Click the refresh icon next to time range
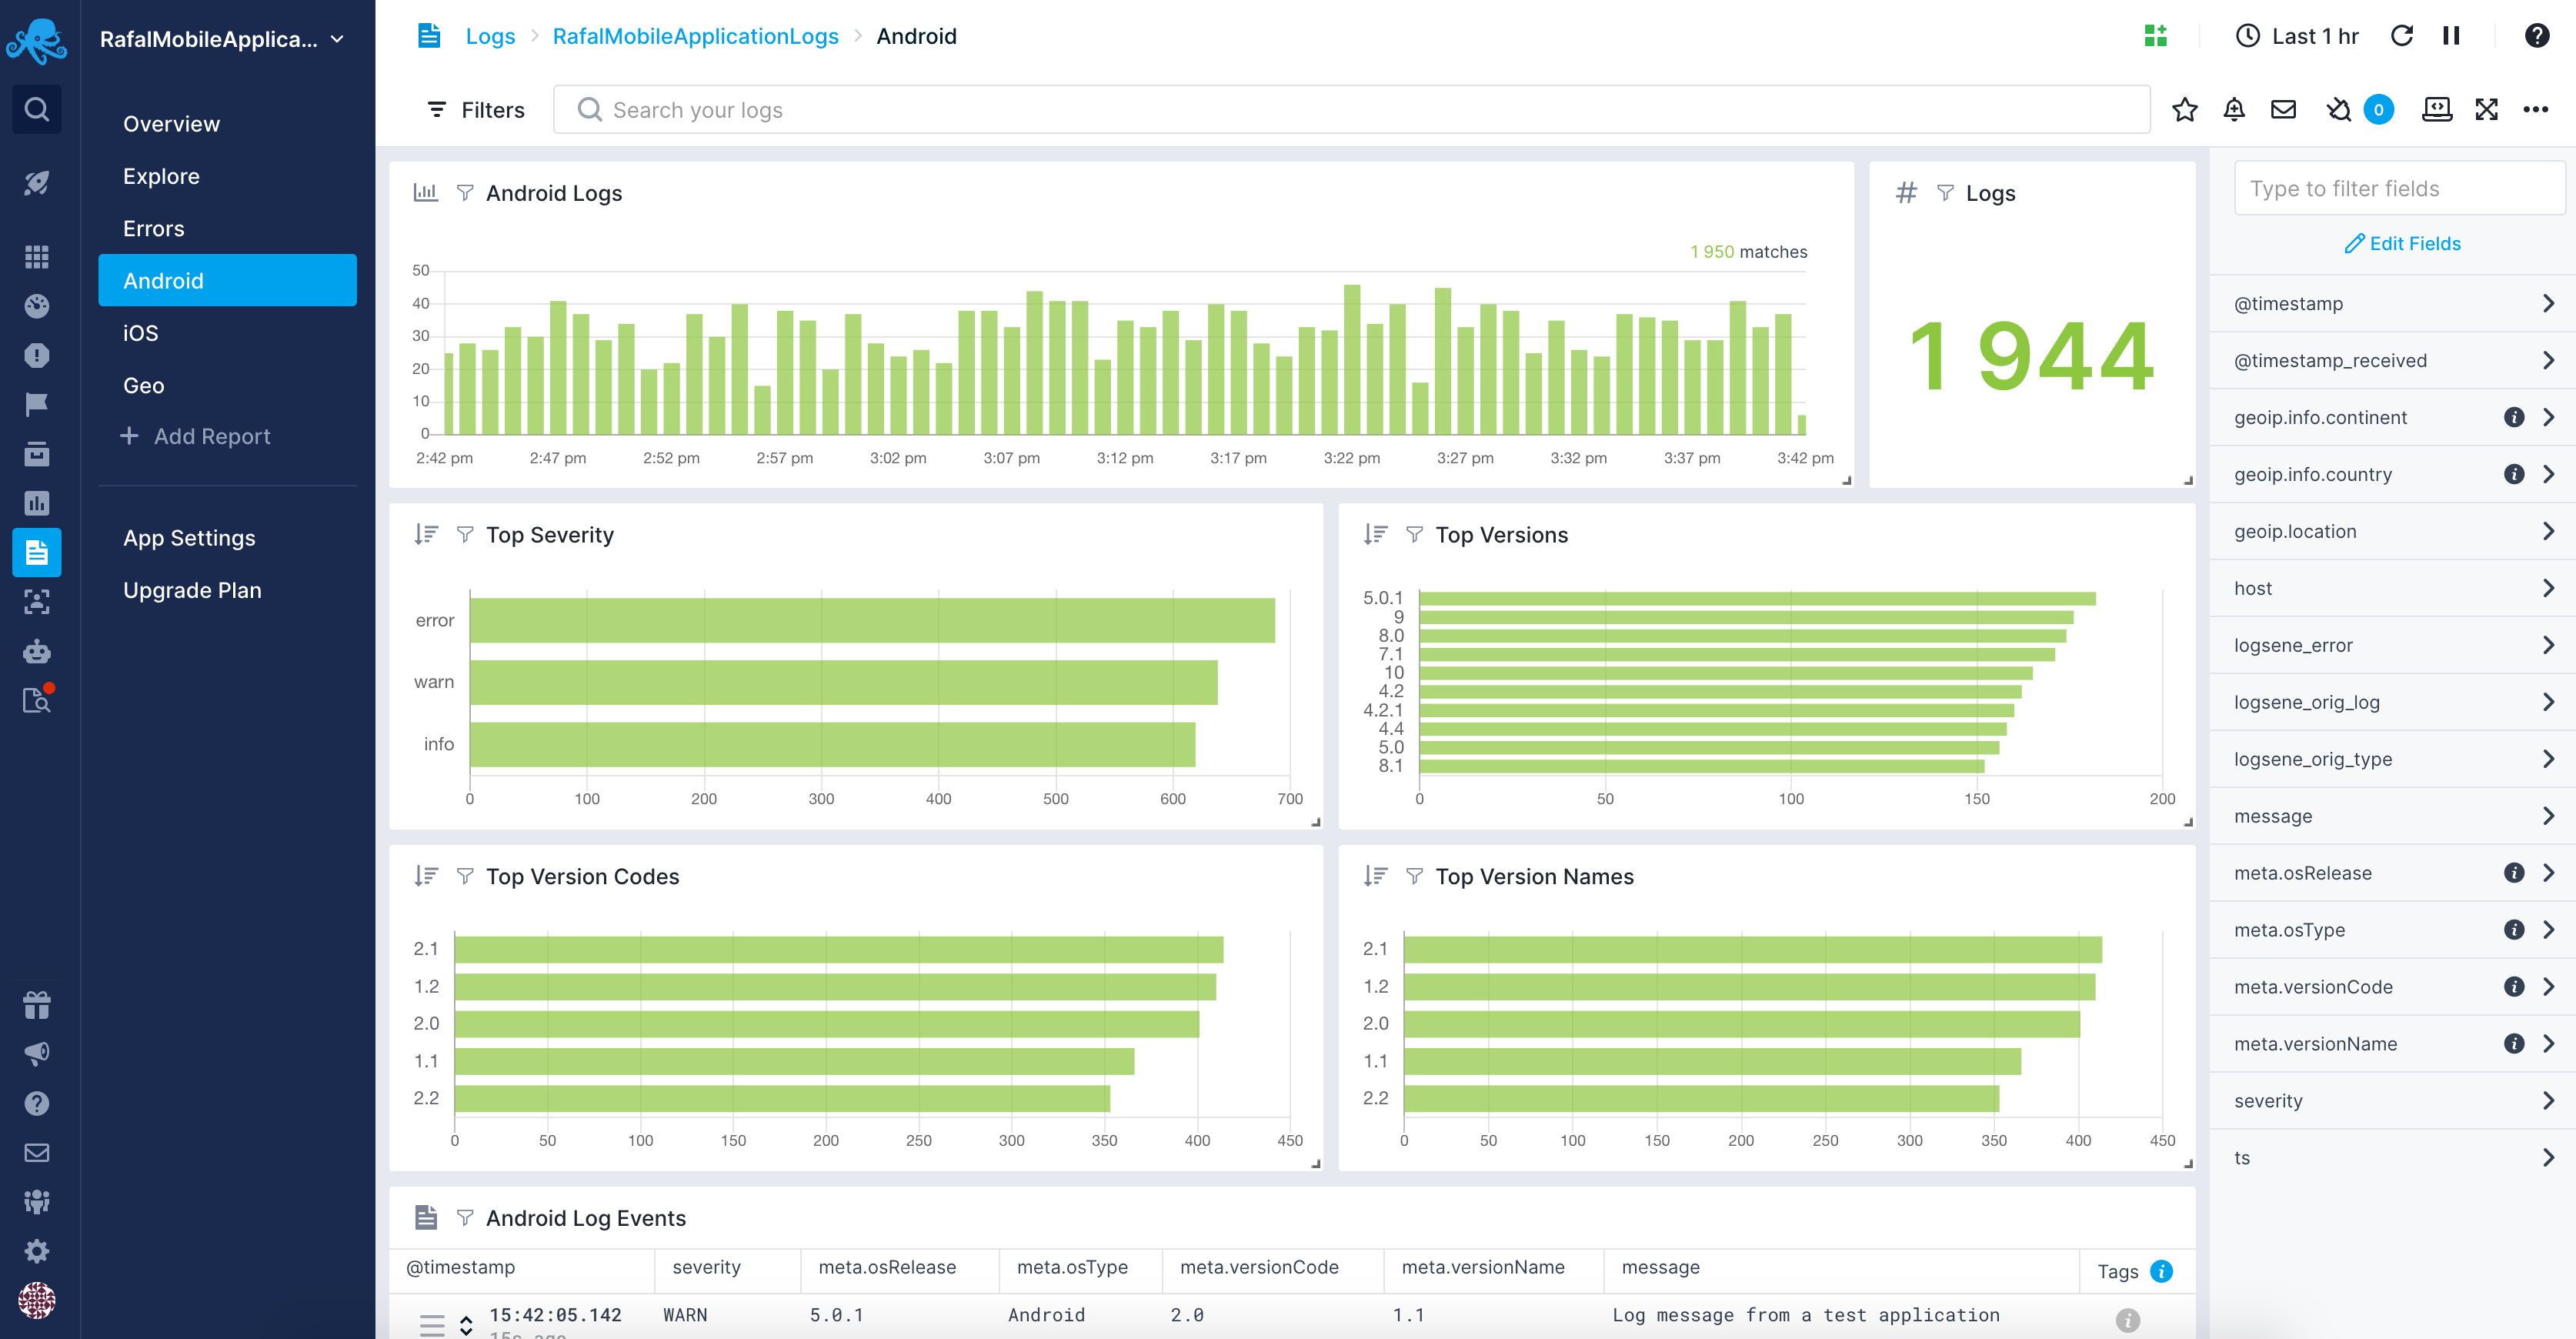 tap(2401, 36)
